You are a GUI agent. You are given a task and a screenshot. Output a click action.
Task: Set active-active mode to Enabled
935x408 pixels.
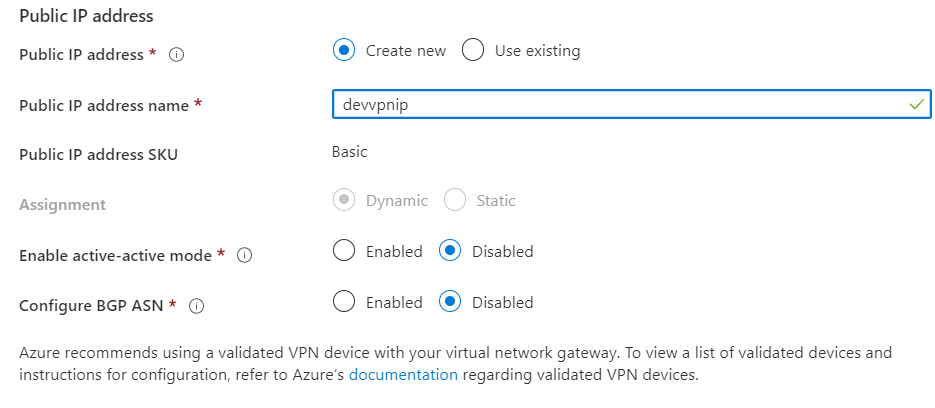coord(344,251)
